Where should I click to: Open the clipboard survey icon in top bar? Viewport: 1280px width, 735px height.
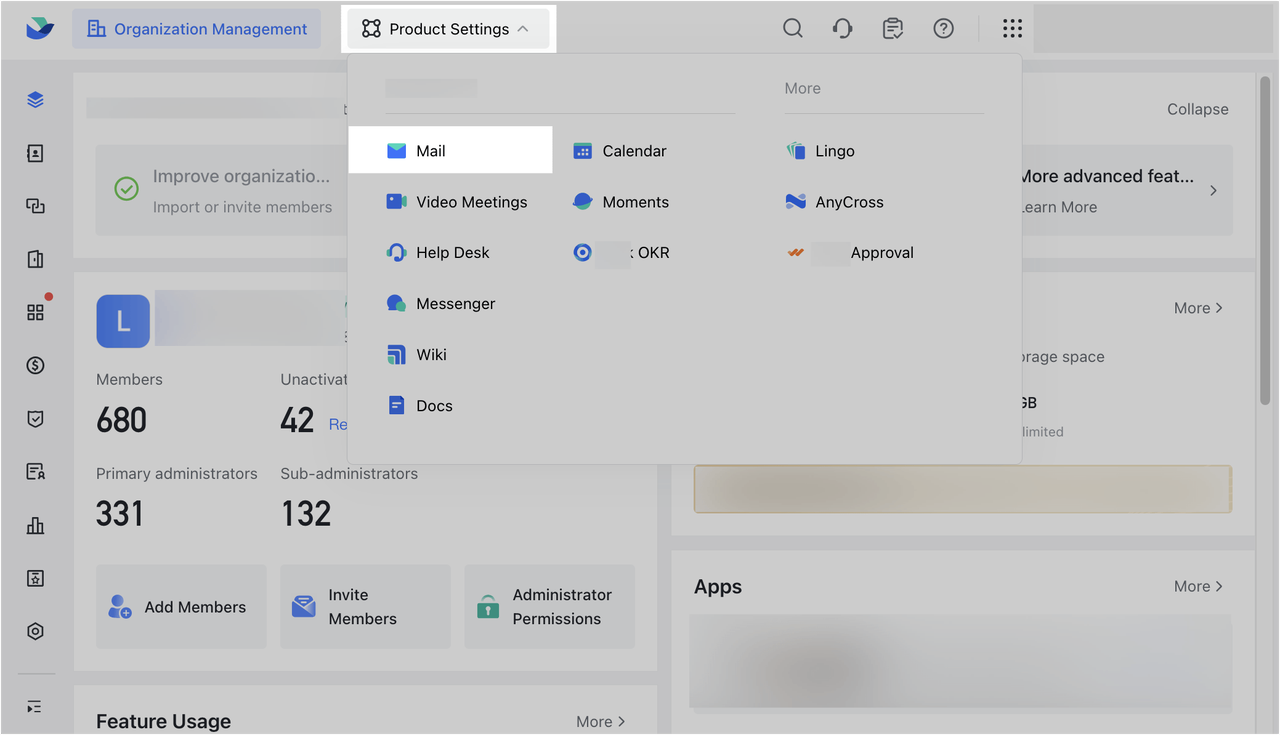click(892, 28)
